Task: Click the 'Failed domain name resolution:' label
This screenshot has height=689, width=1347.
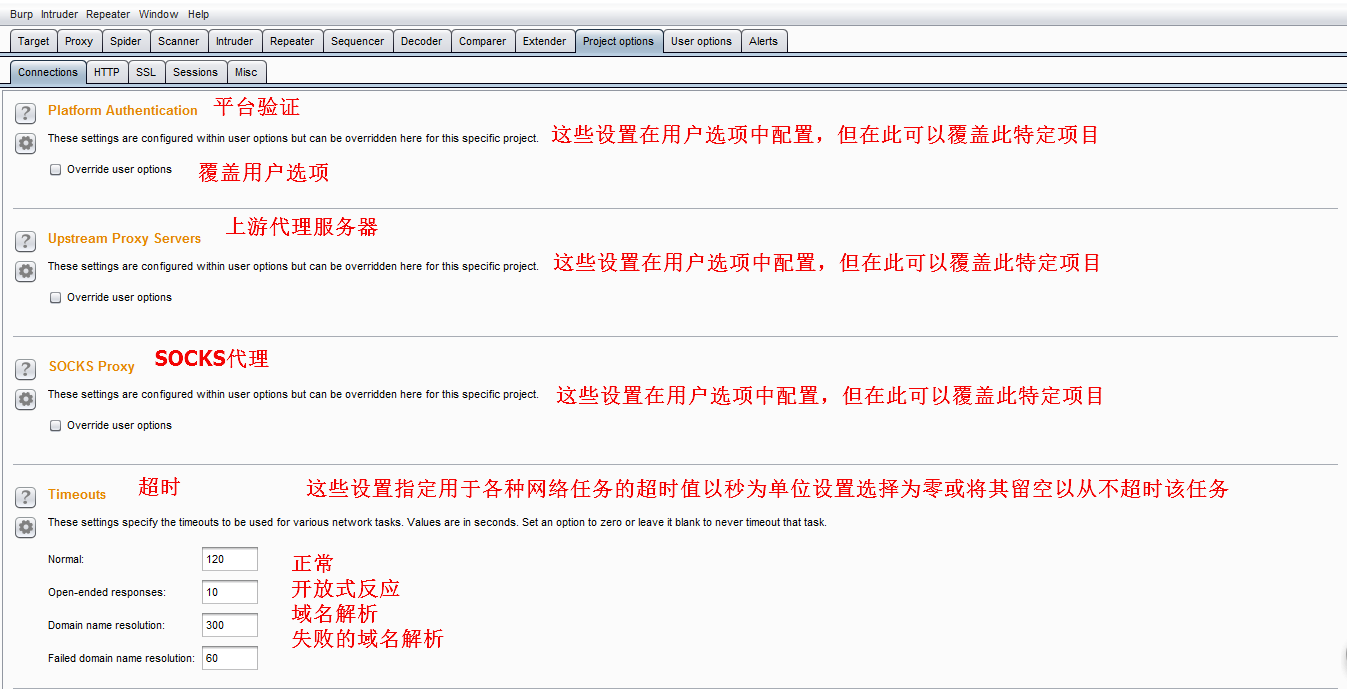Action: click(121, 659)
